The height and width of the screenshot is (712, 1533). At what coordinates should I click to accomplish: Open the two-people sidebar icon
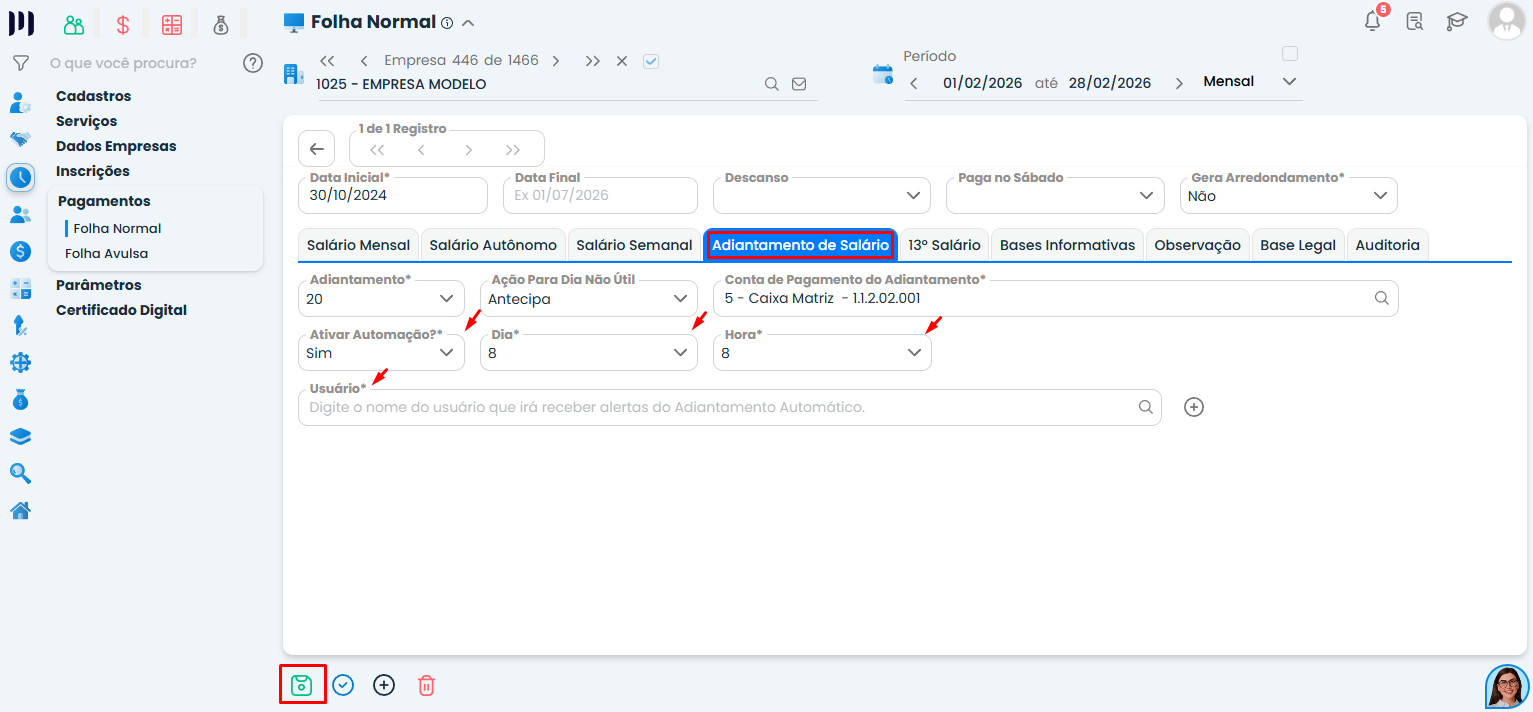pyautogui.click(x=20, y=214)
